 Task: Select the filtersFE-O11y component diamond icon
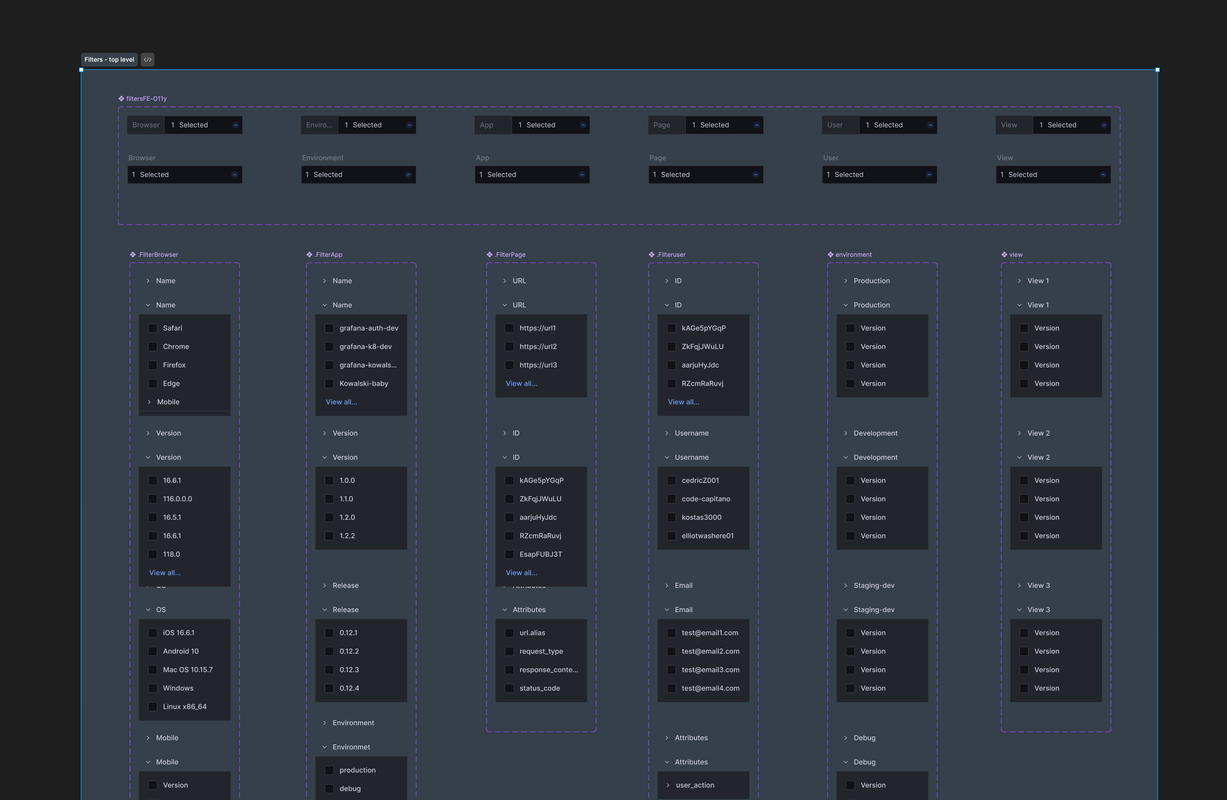click(121, 99)
